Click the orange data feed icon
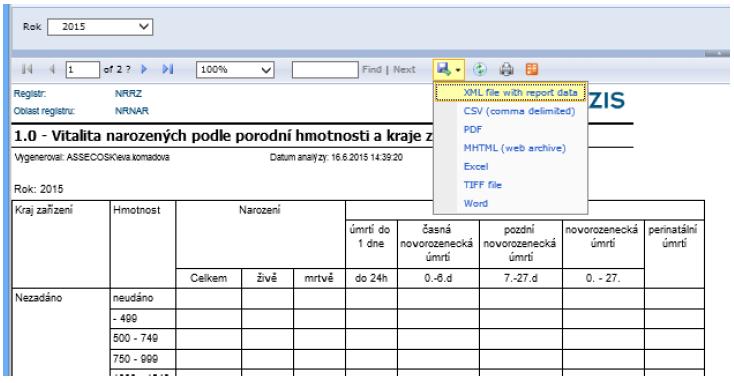 point(532,69)
